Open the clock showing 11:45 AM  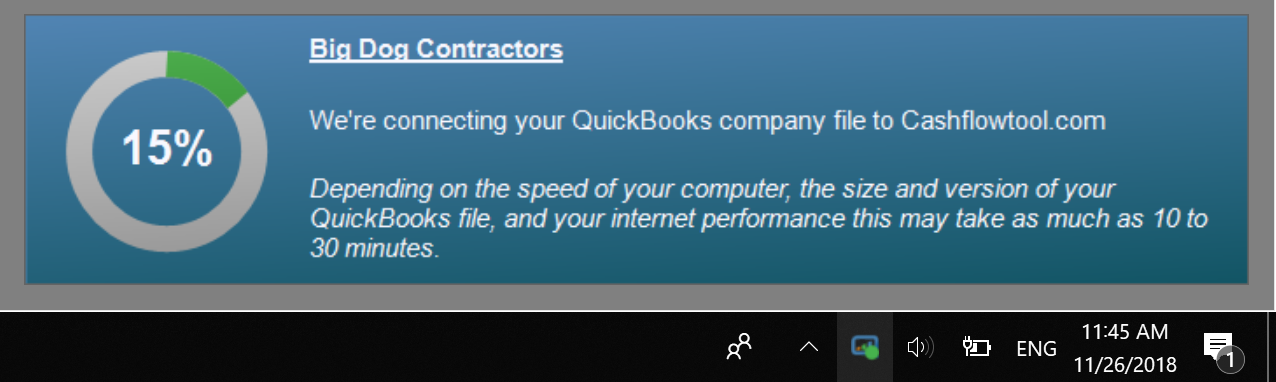click(x=1125, y=331)
